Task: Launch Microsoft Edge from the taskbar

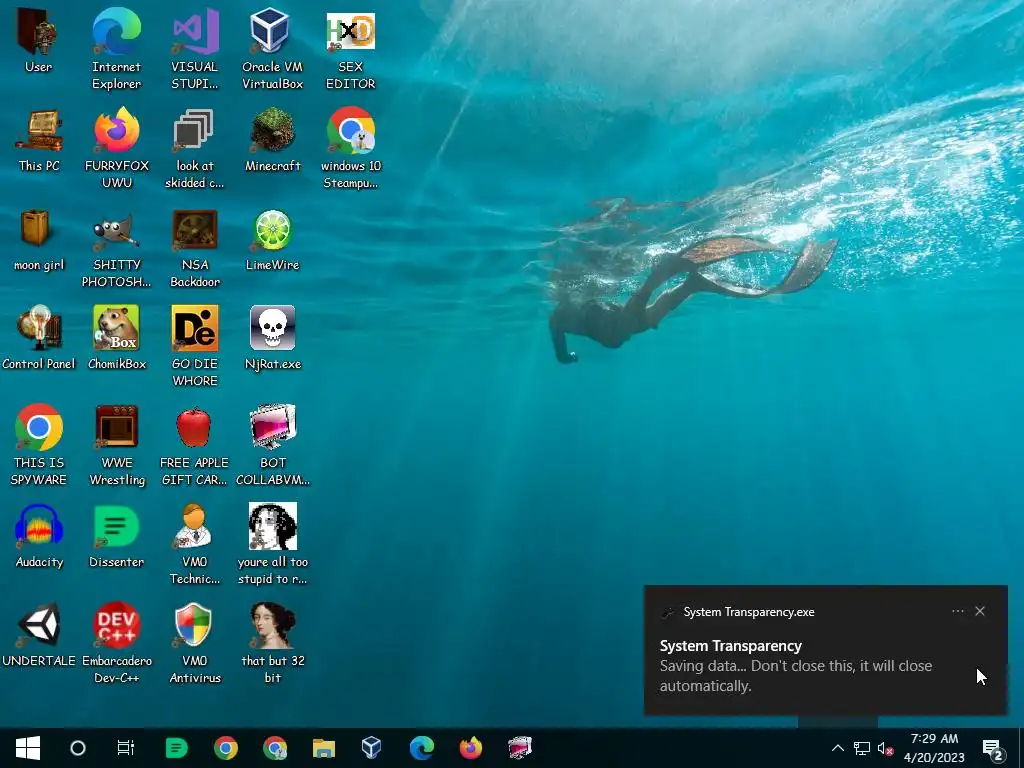Action: [x=421, y=748]
